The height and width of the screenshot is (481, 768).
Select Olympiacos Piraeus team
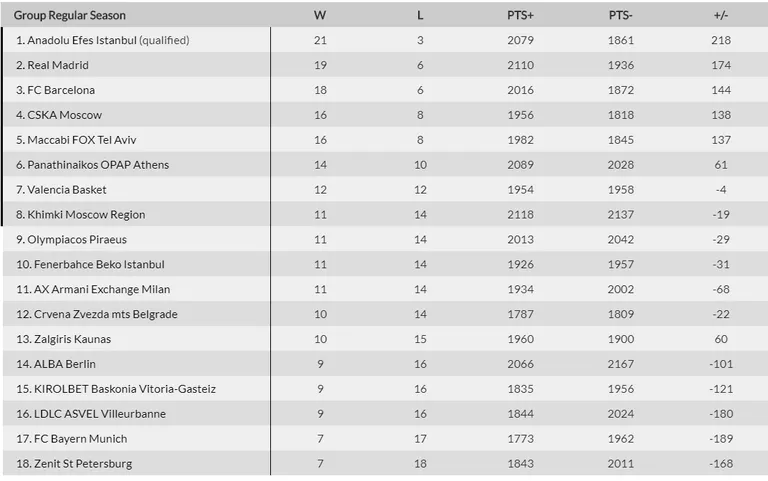pos(77,240)
